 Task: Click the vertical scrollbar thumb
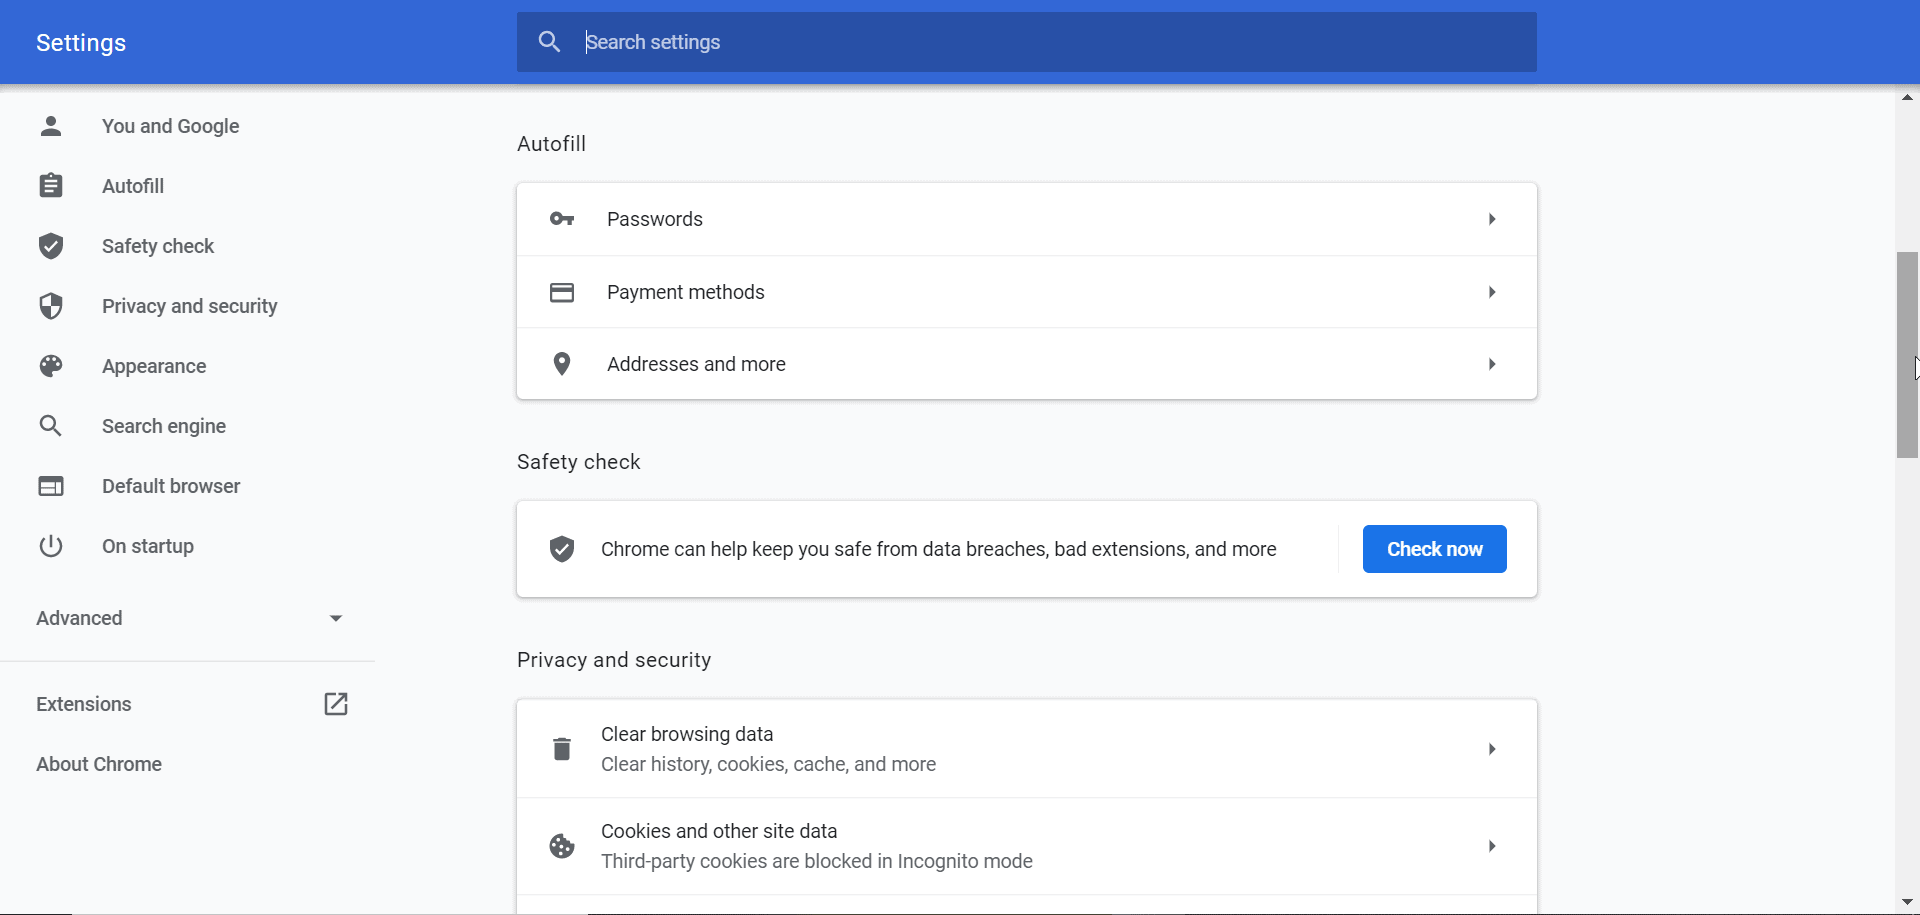[x=1907, y=355]
